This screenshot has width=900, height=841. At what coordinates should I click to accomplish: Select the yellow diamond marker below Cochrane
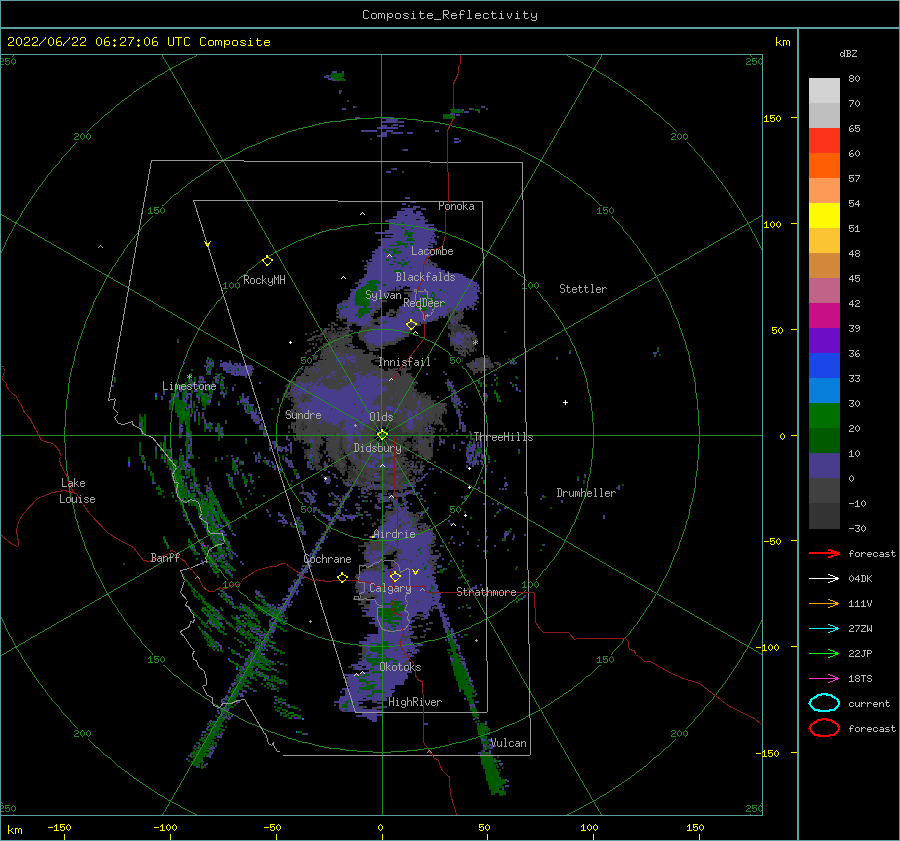343,577
